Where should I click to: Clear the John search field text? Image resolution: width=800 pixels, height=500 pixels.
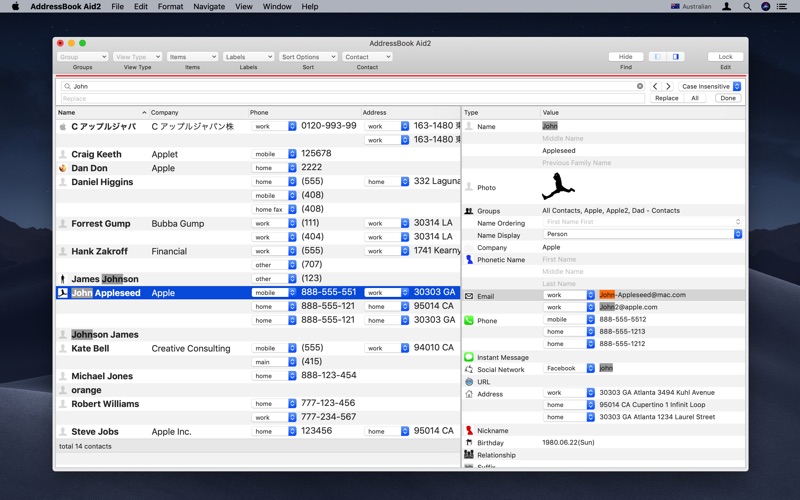[x=640, y=86]
